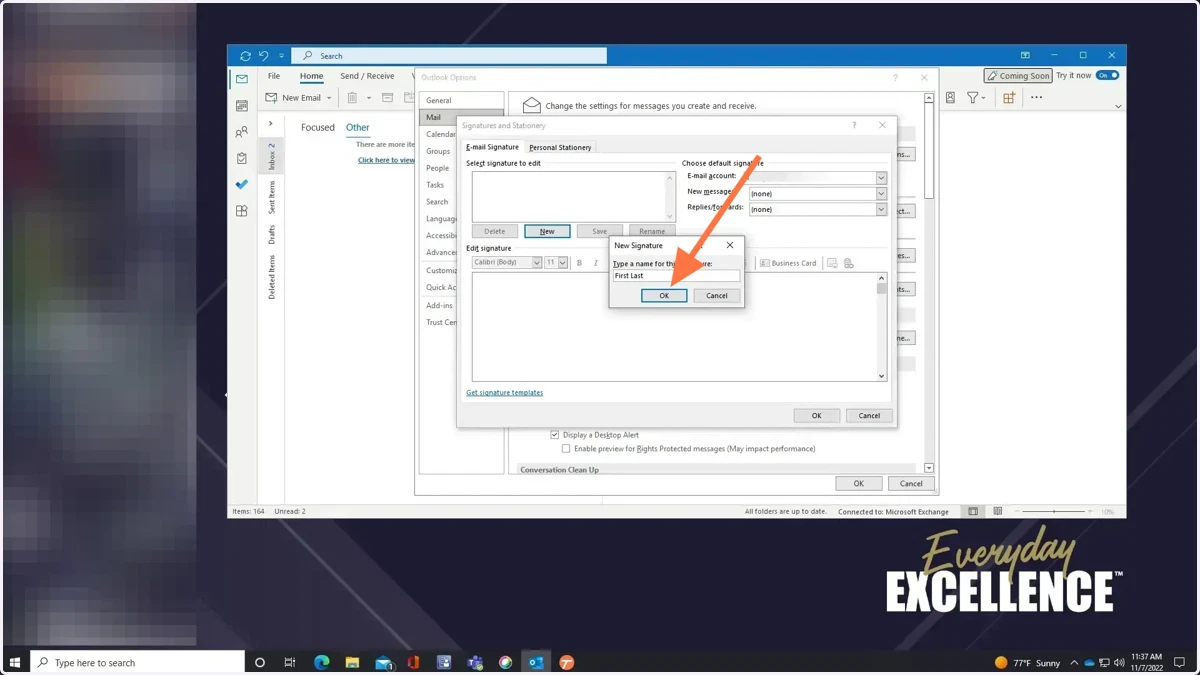Screen dimensions: 1200x675
Task: Click the Archive icon in Outlook ribbon
Action: [x=387, y=98]
